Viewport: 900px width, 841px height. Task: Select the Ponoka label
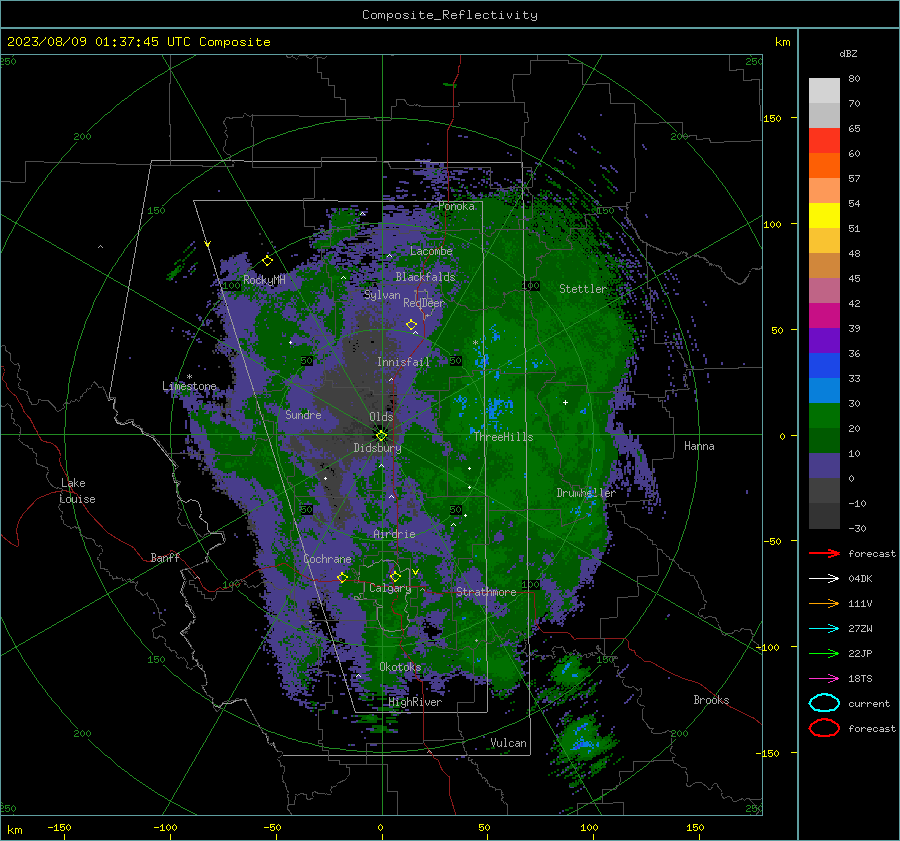(x=456, y=206)
